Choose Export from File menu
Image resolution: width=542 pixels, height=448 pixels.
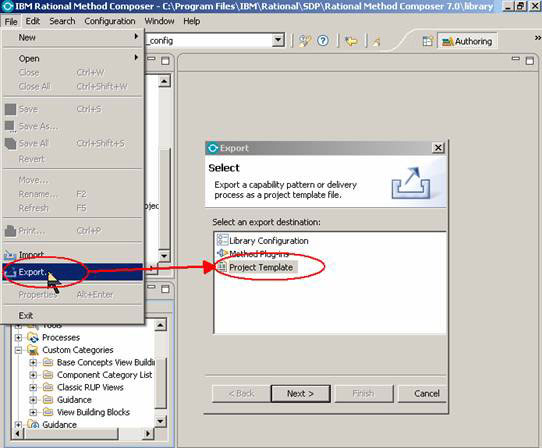coord(73,272)
